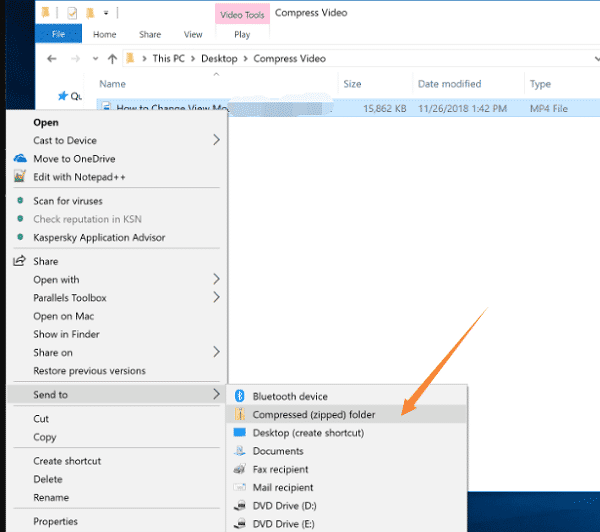
Task: Open the File tab
Action: coord(58,34)
